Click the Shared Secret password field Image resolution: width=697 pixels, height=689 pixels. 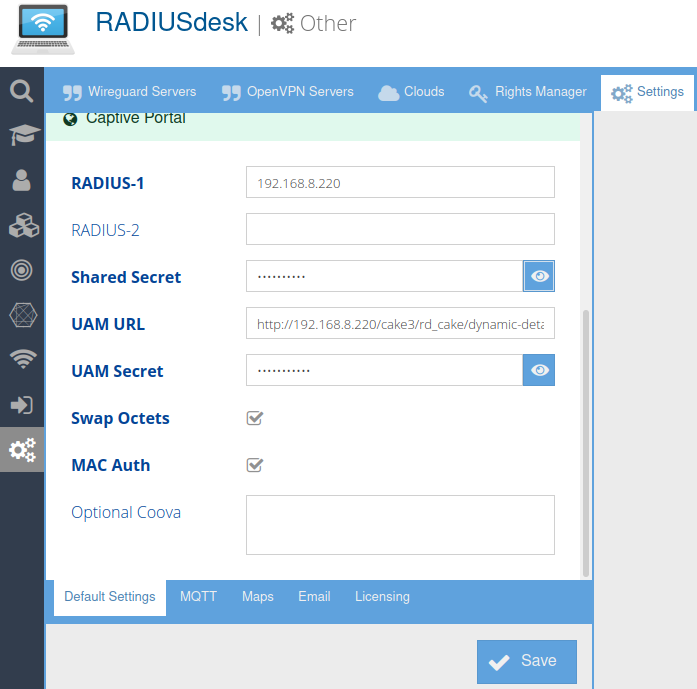click(x=385, y=276)
